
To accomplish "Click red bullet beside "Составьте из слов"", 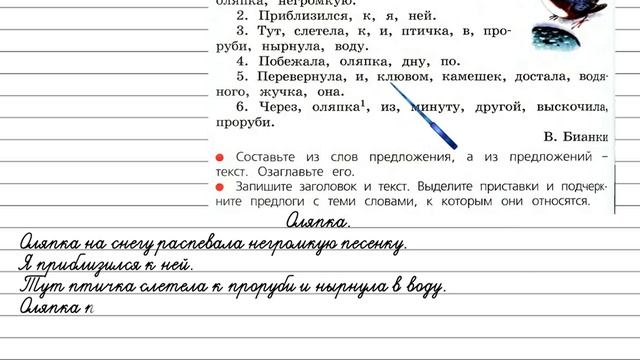I will [x=220, y=158].
